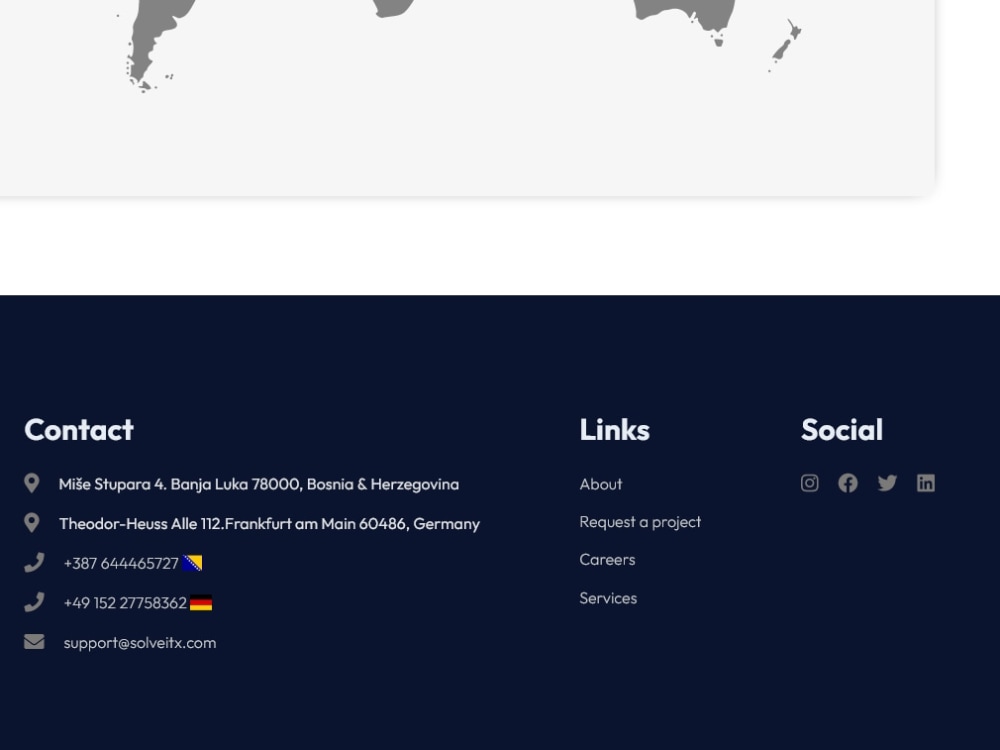Viewport: 1000px width, 750px height.
Task: Click the Links footer heading
Action: click(x=615, y=430)
